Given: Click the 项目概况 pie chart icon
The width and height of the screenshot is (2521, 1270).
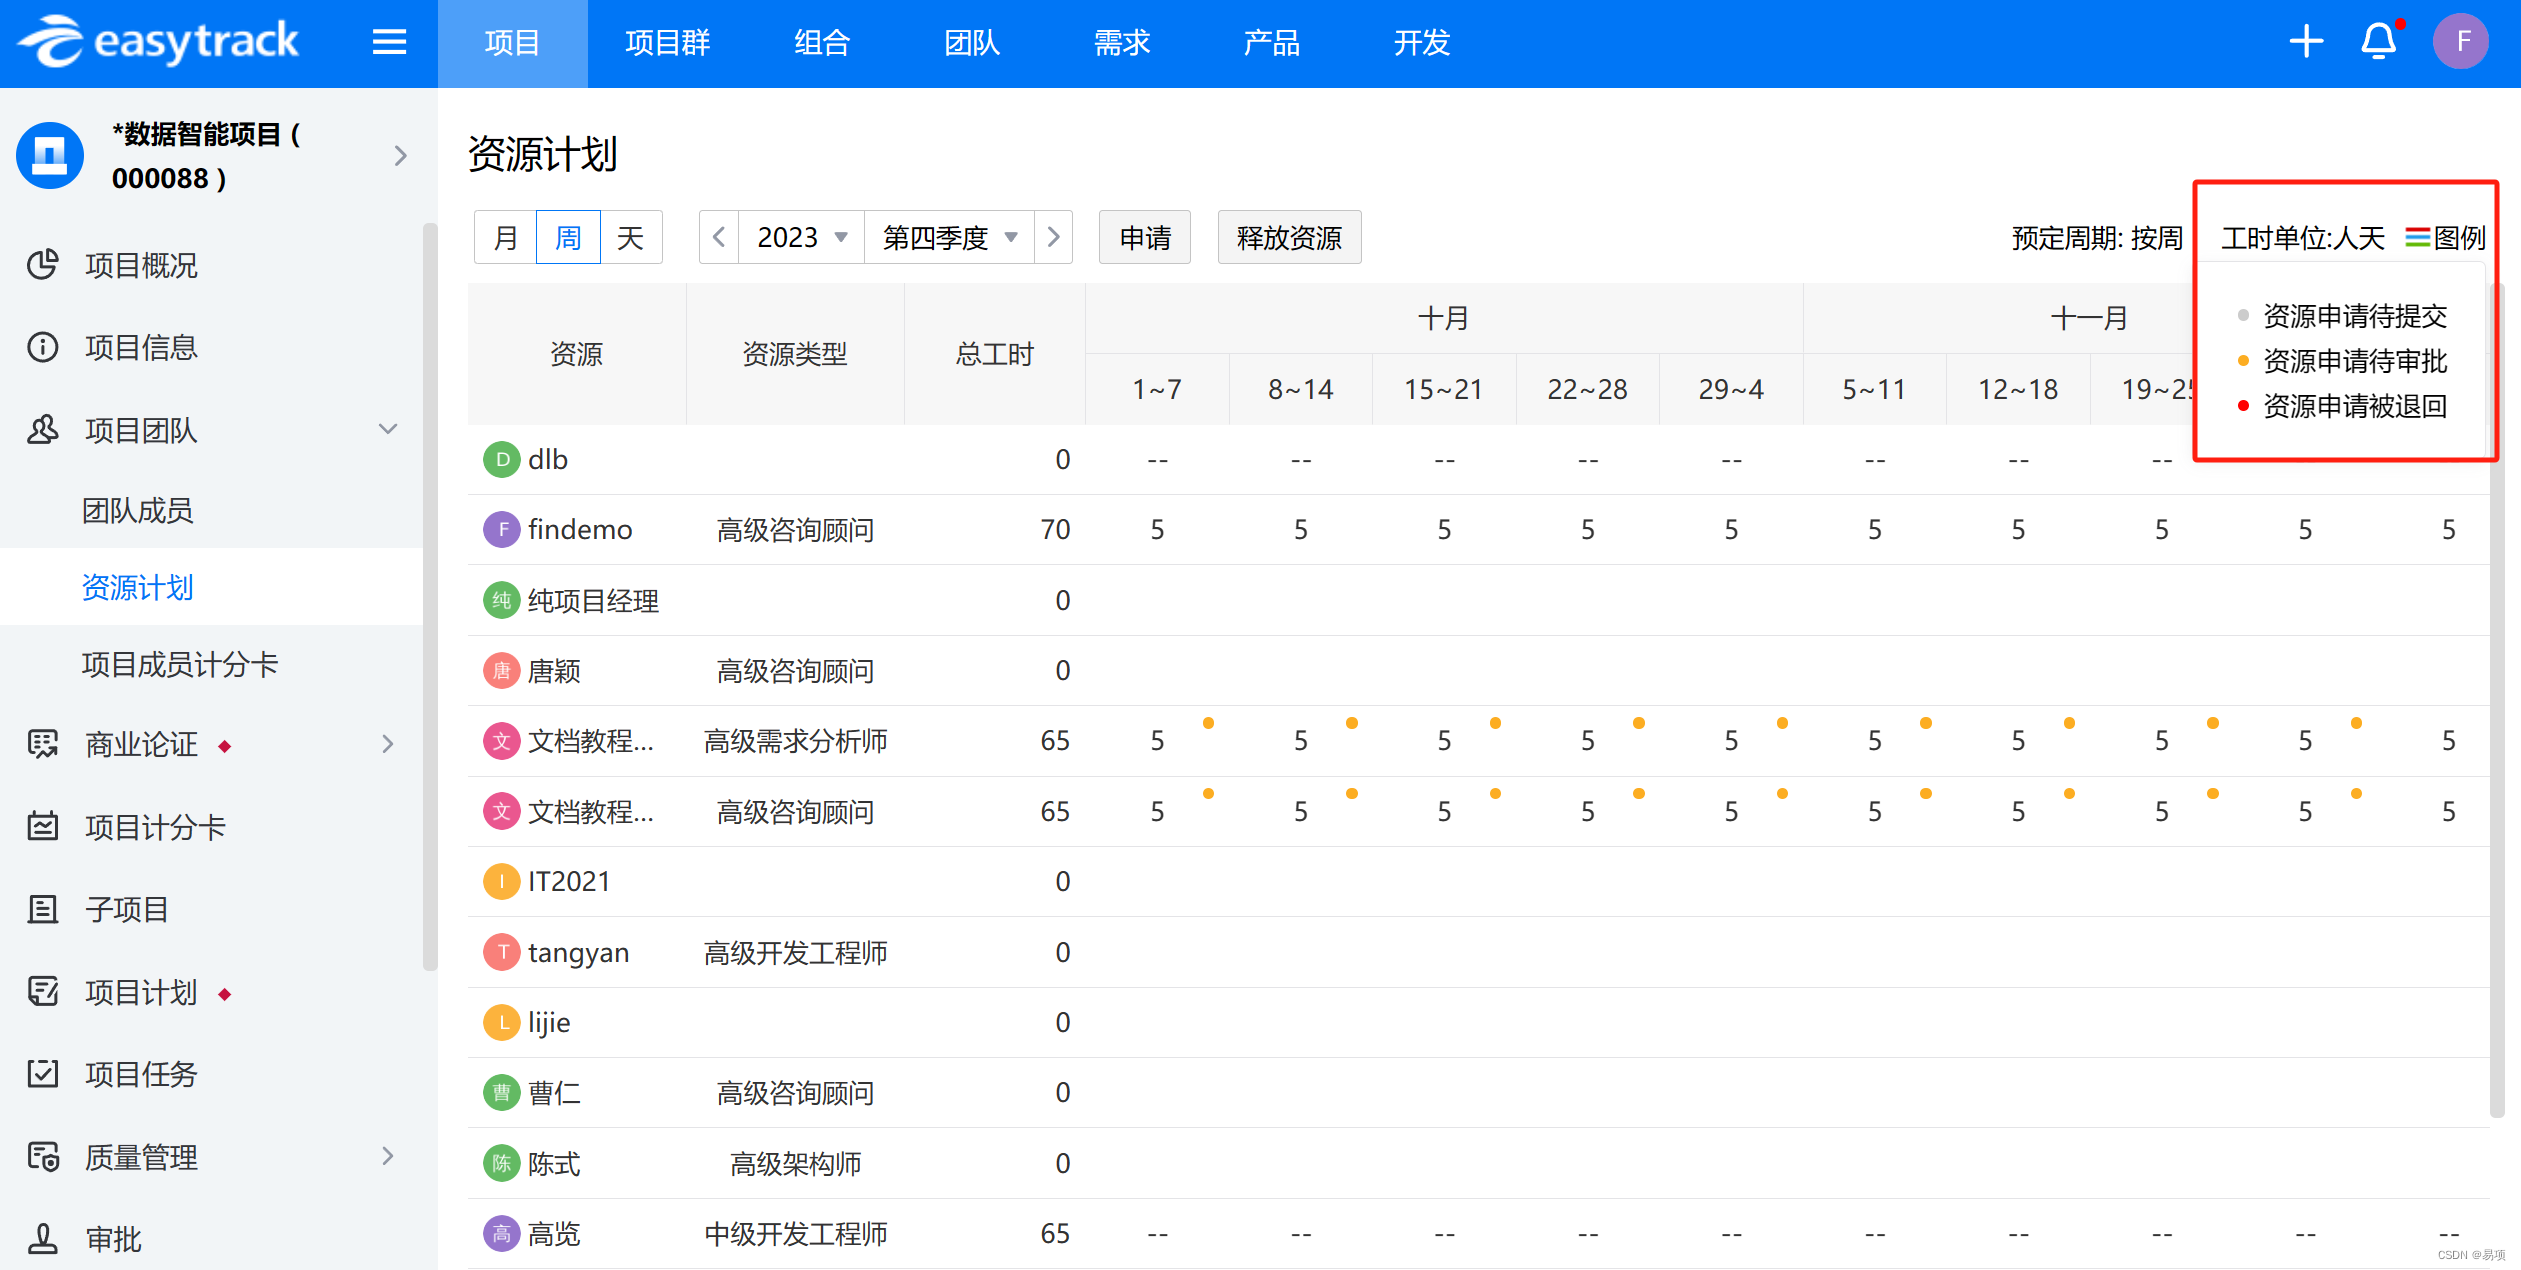Looking at the screenshot, I should point(43,265).
